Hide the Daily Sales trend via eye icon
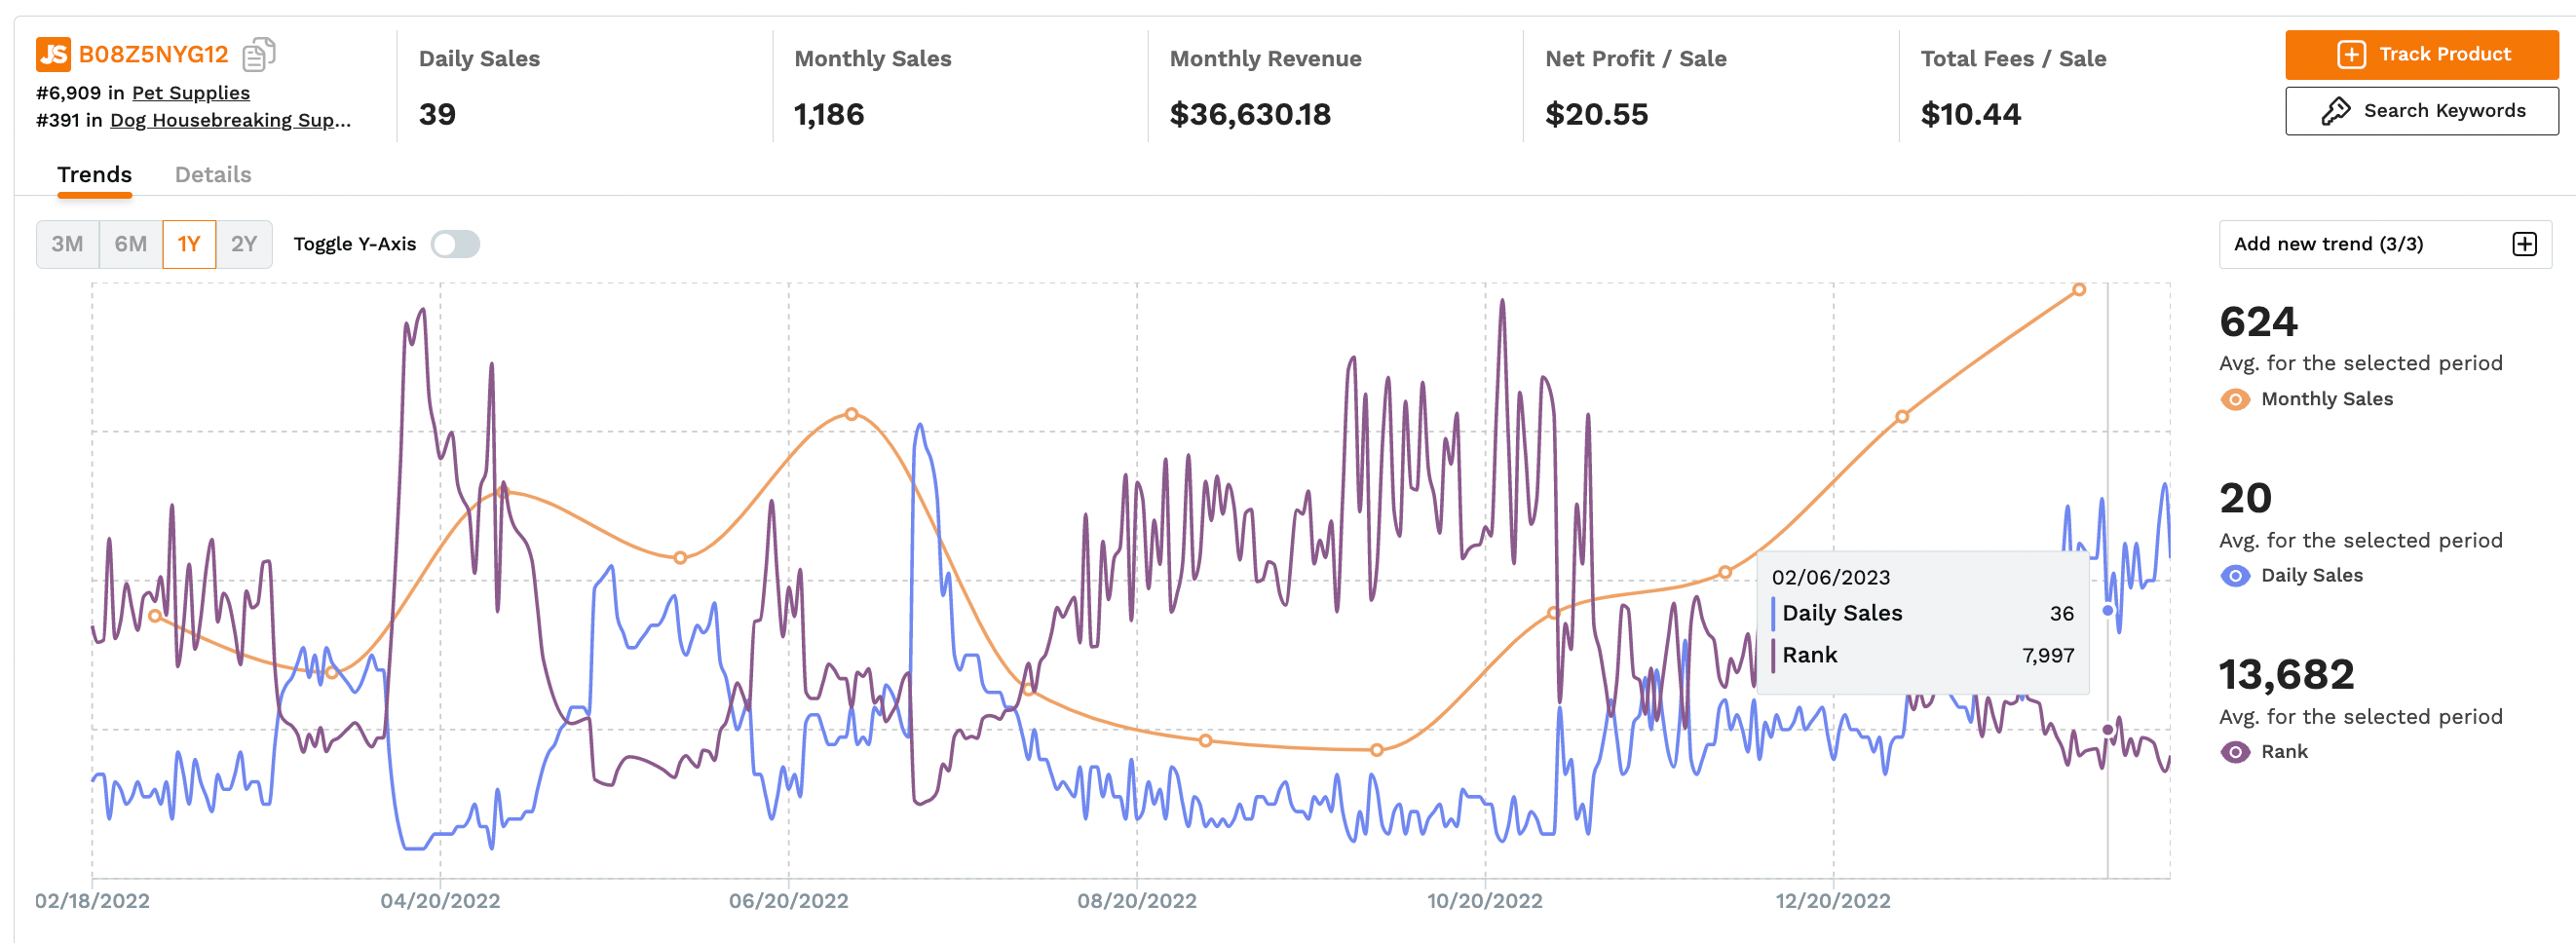This screenshot has width=2576, height=943. tap(2235, 576)
